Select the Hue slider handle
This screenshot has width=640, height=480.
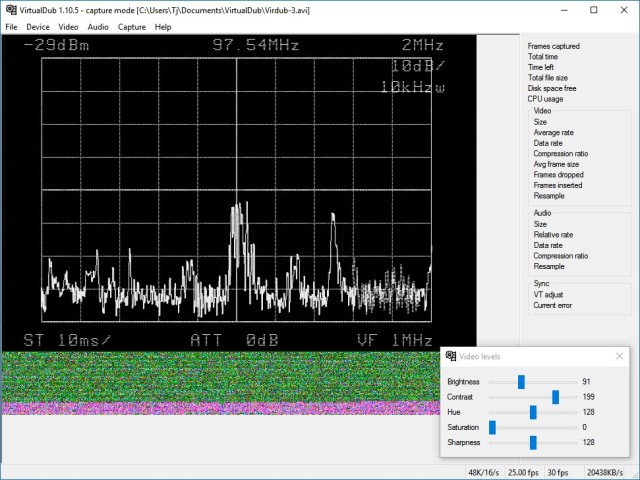coord(533,412)
